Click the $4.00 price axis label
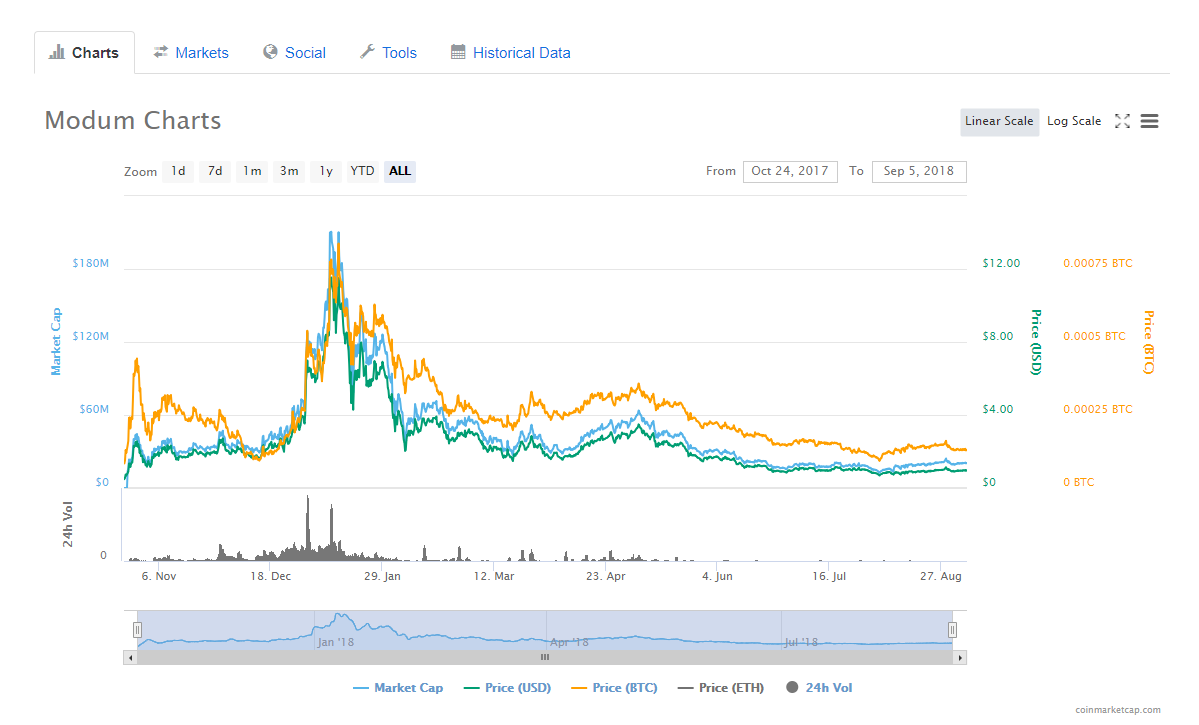The height and width of the screenshot is (725, 1199). (x=998, y=409)
